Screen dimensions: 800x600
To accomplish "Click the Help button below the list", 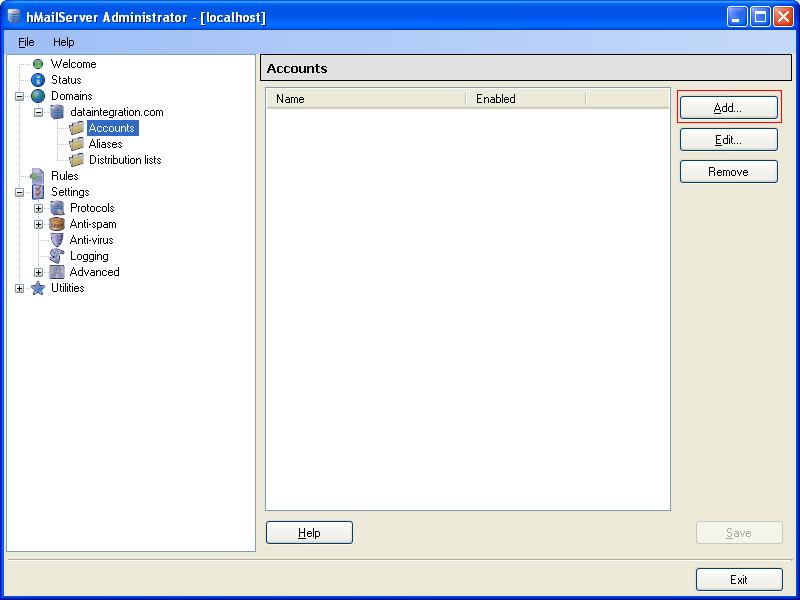I will (x=309, y=533).
